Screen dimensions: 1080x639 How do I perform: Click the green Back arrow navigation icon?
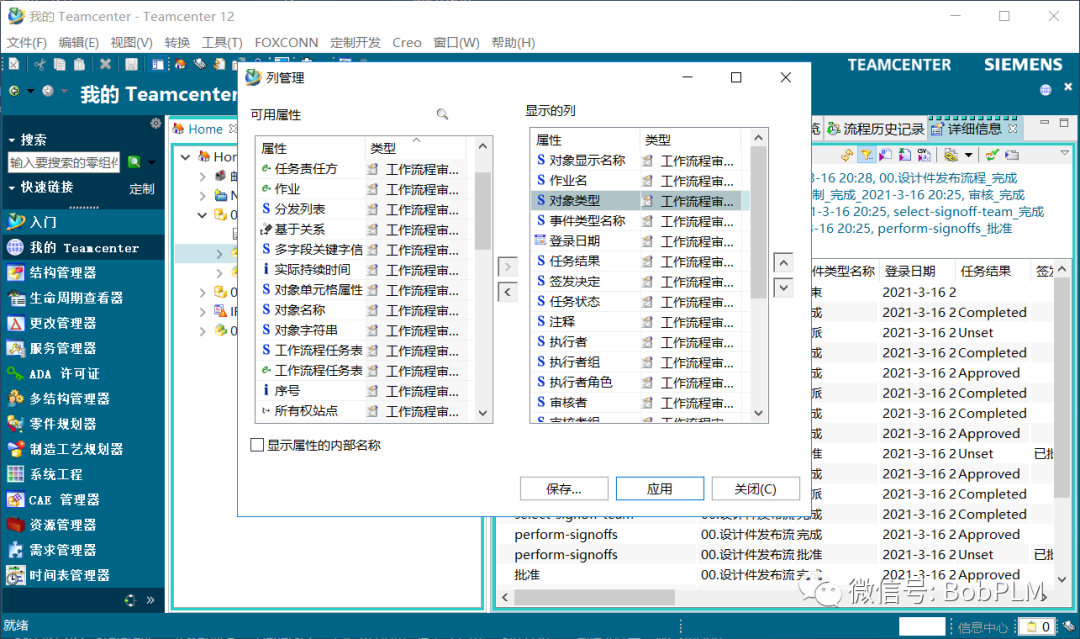point(14,91)
